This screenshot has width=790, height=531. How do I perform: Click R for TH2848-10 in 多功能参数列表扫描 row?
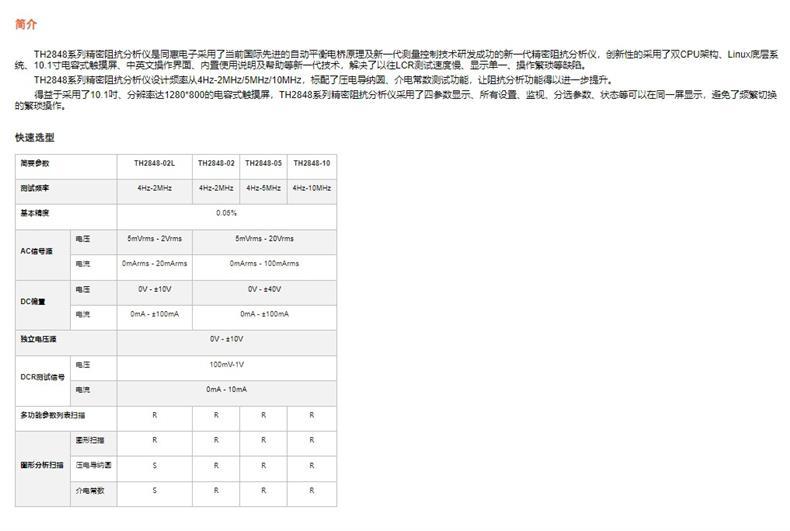point(312,415)
